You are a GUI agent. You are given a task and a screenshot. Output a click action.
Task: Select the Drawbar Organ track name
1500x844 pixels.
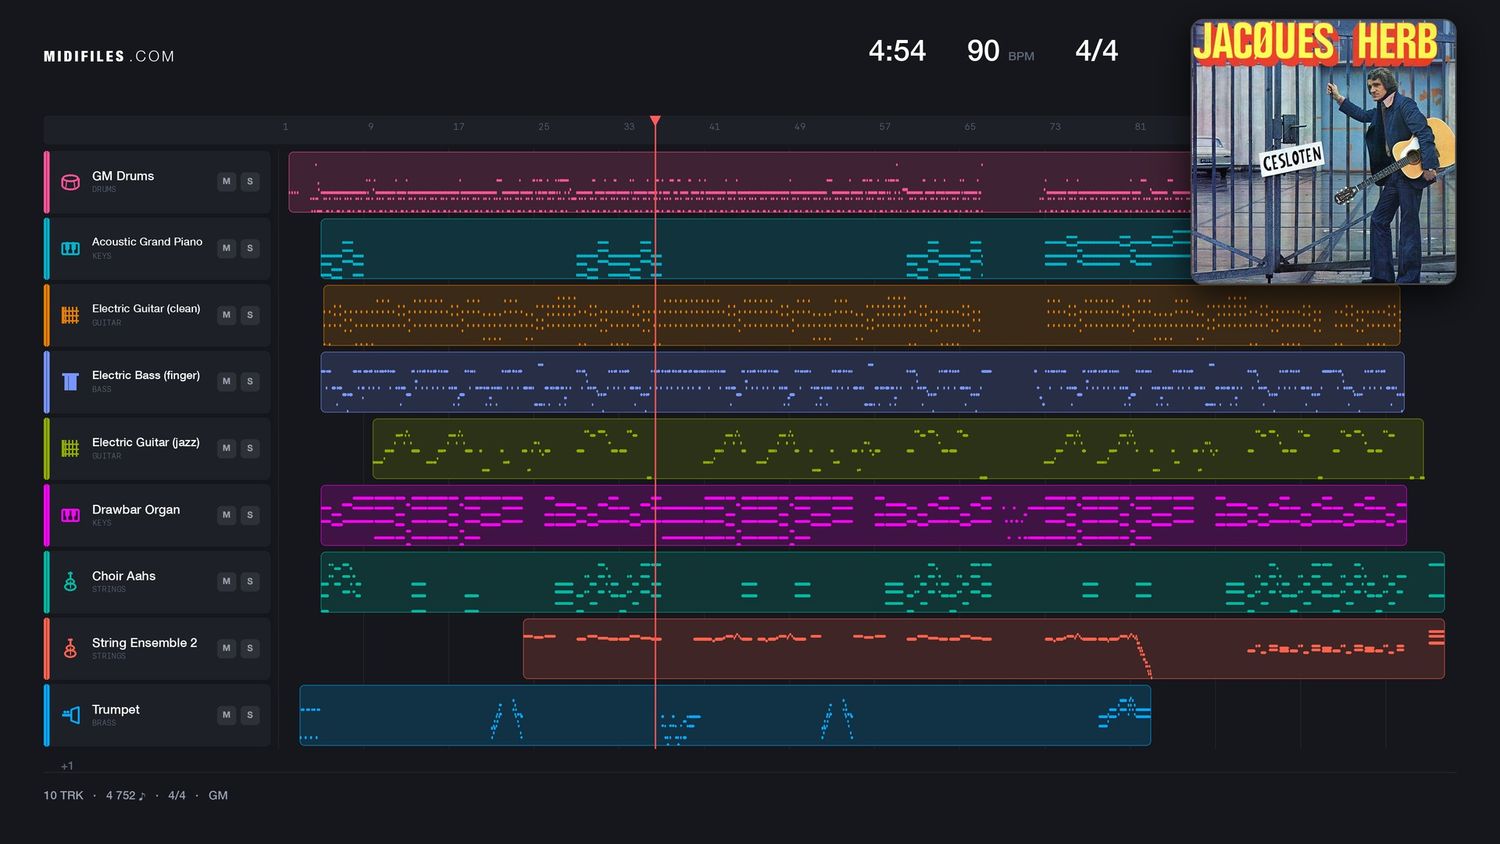(136, 510)
